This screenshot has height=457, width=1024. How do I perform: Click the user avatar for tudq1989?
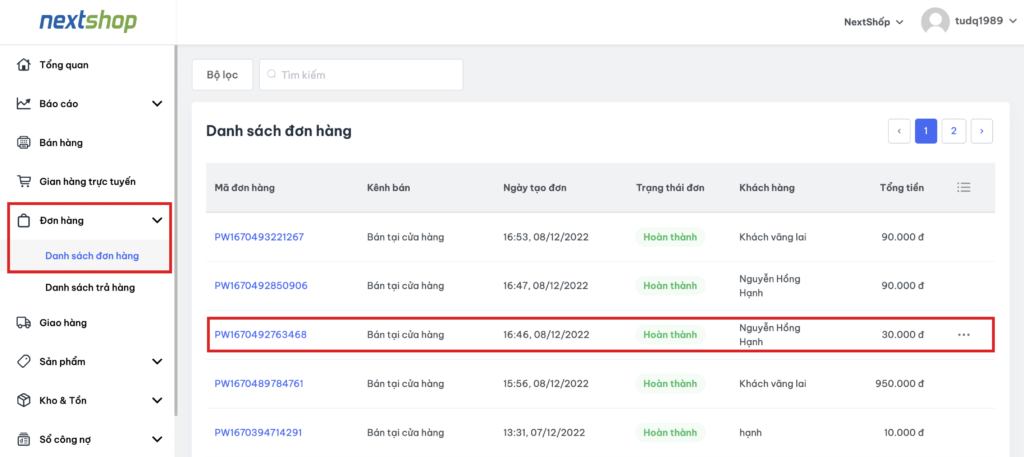click(935, 21)
